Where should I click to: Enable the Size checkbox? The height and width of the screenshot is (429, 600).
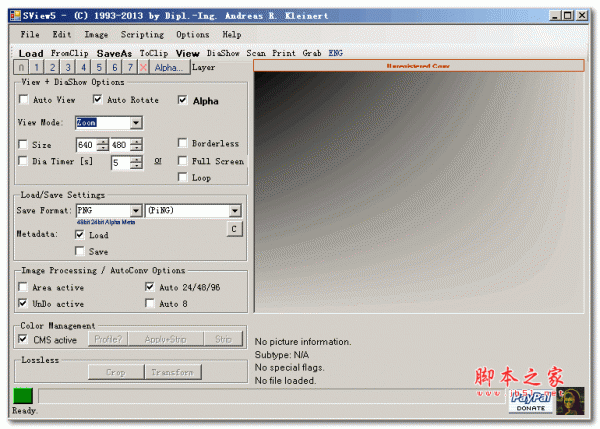(x=23, y=144)
